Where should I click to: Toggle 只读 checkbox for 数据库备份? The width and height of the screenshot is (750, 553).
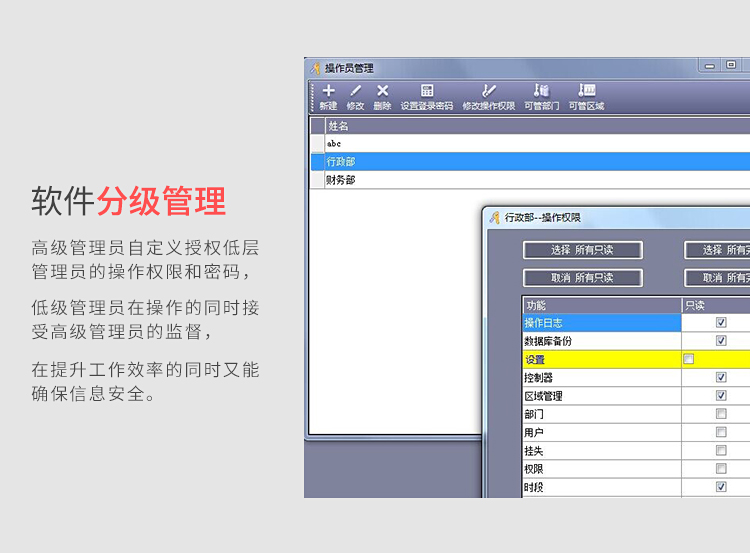[x=721, y=341]
